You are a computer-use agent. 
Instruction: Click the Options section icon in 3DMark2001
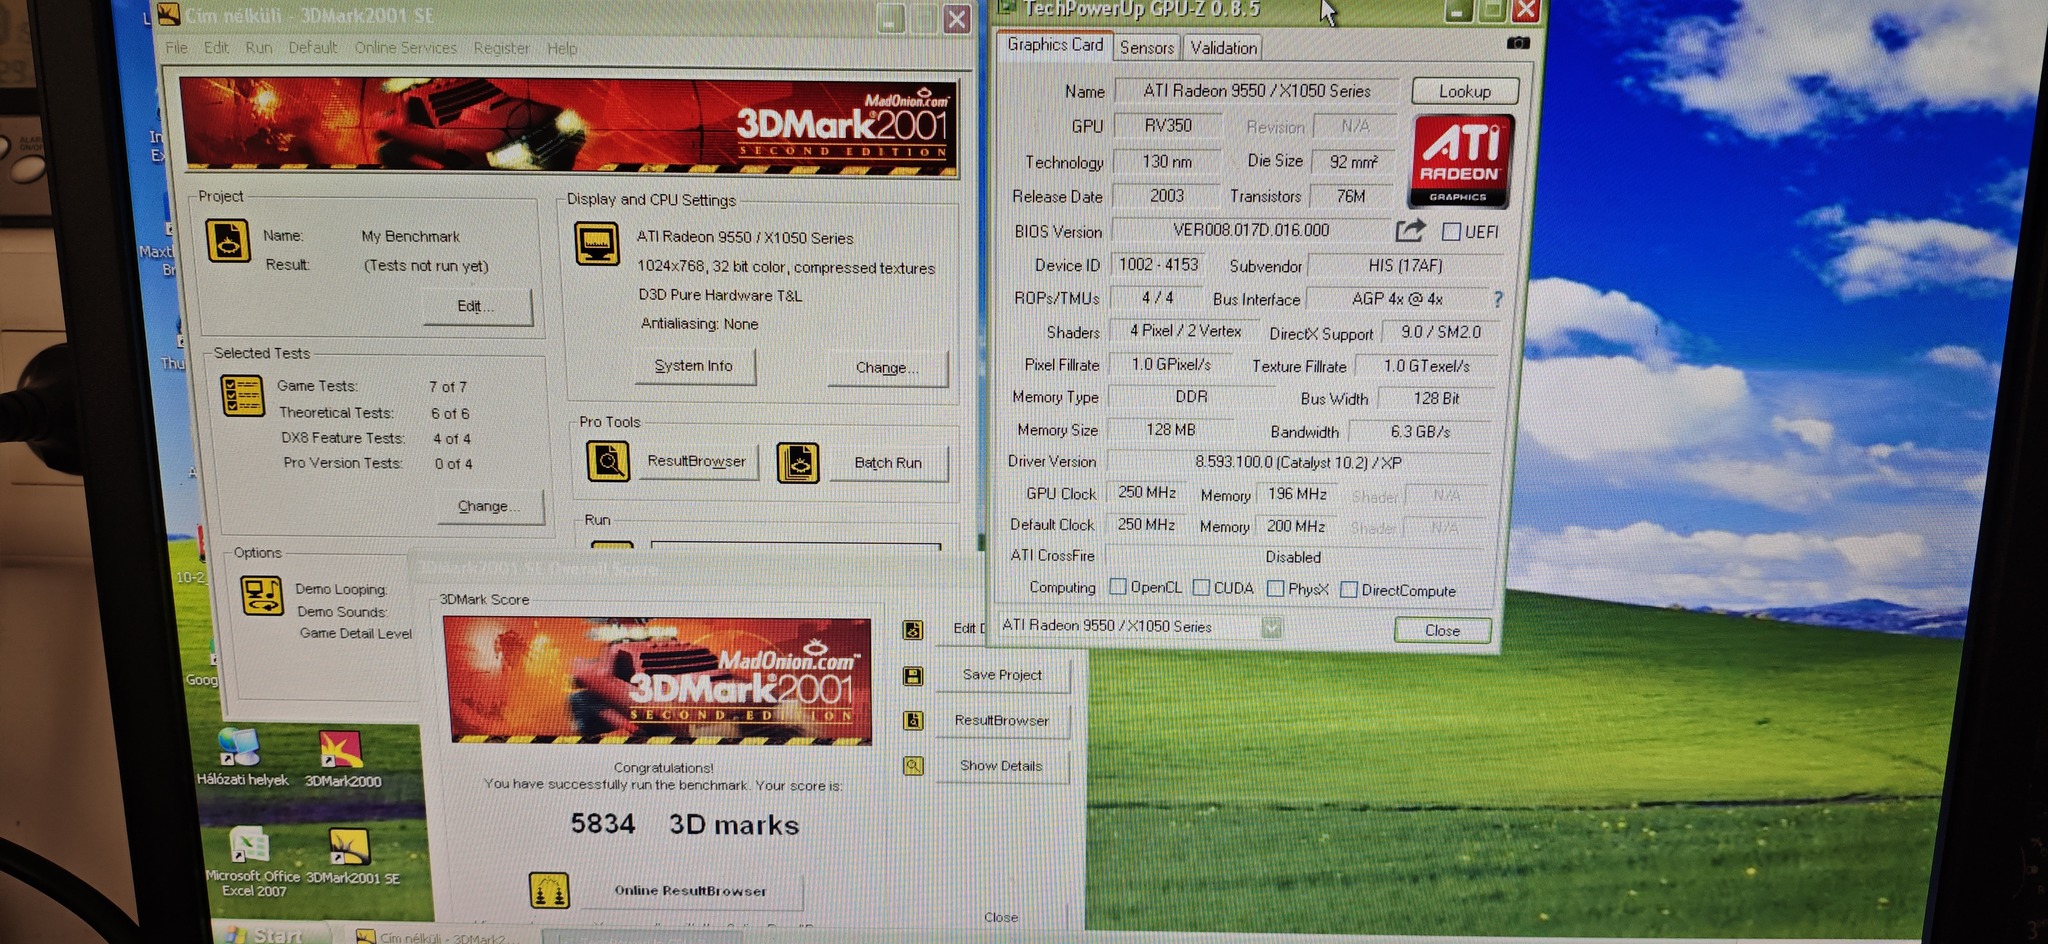click(x=262, y=595)
